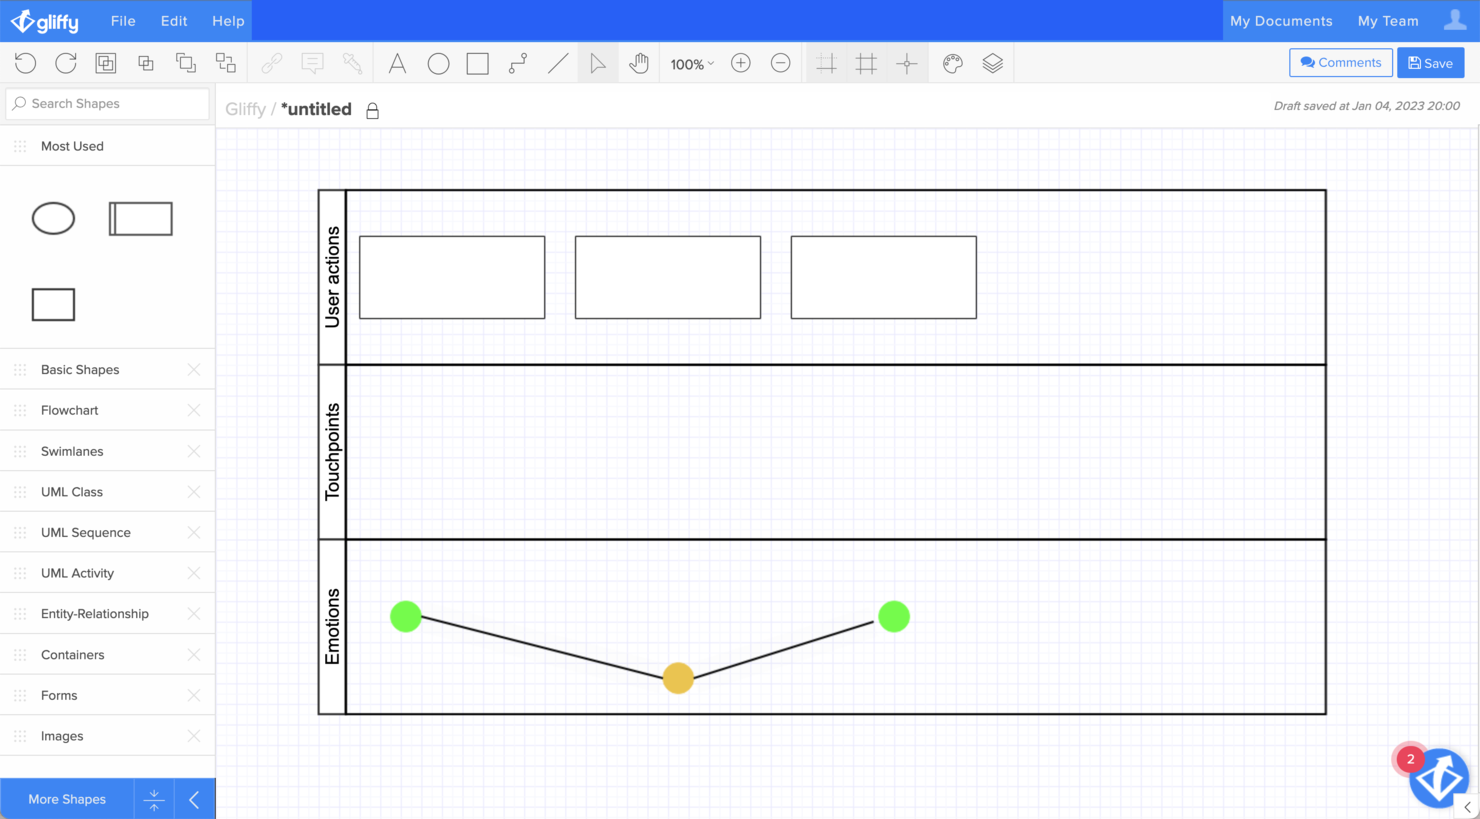The height and width of the screenshot is (819, 1480).
Task: Toggle the document lock icon
Action: point(372,110)
